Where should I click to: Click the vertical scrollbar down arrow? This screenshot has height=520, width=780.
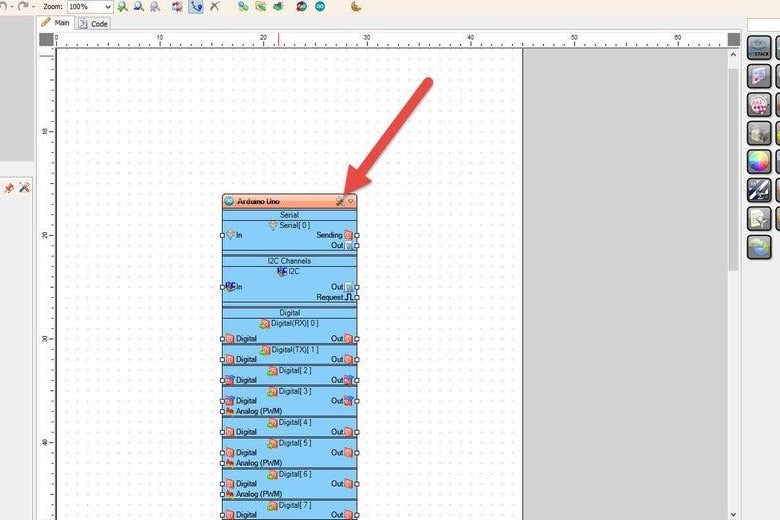[733, 515]
